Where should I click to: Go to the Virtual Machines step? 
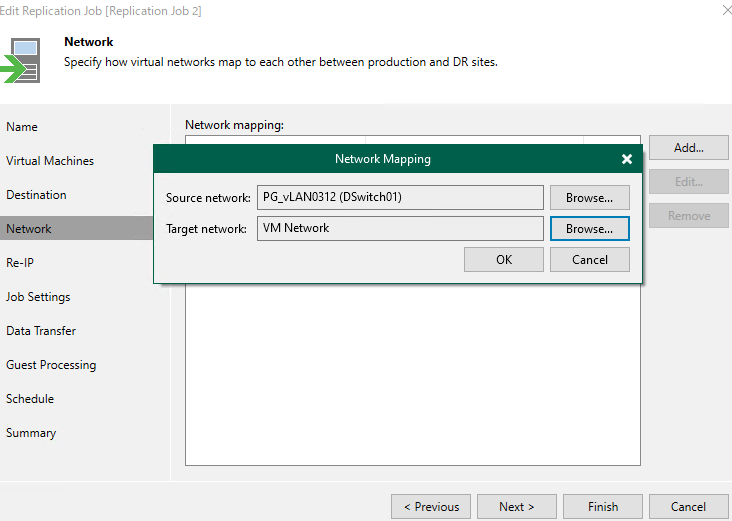pos(50,161)
